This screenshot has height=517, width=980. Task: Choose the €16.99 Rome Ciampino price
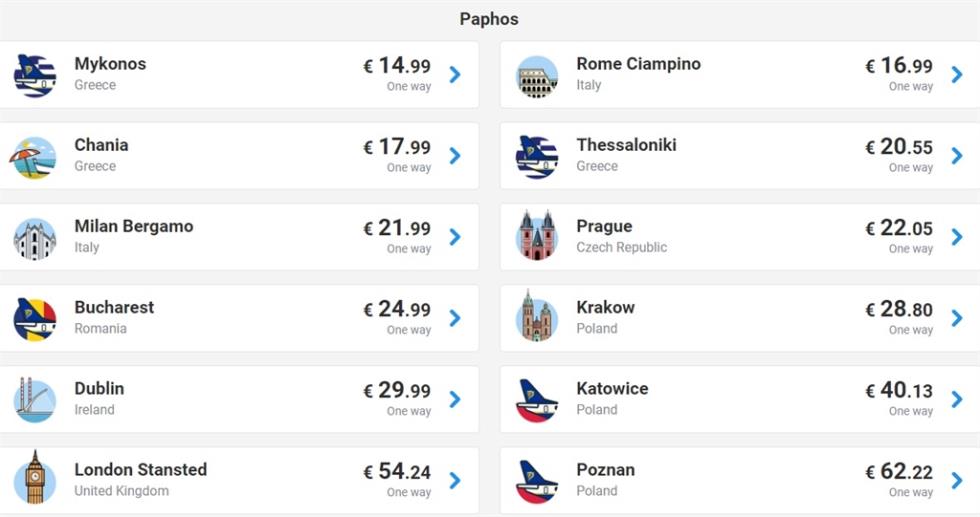click(x=899, y=66)
